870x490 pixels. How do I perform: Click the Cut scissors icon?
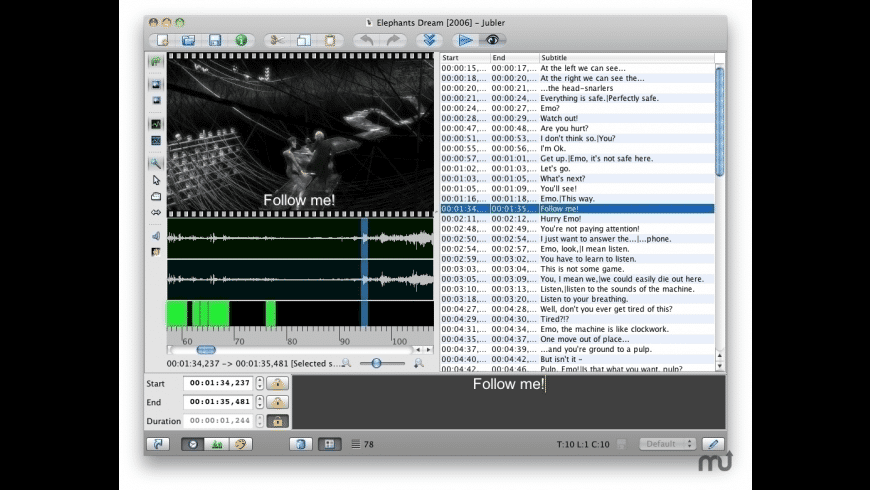tap(275, 40)
